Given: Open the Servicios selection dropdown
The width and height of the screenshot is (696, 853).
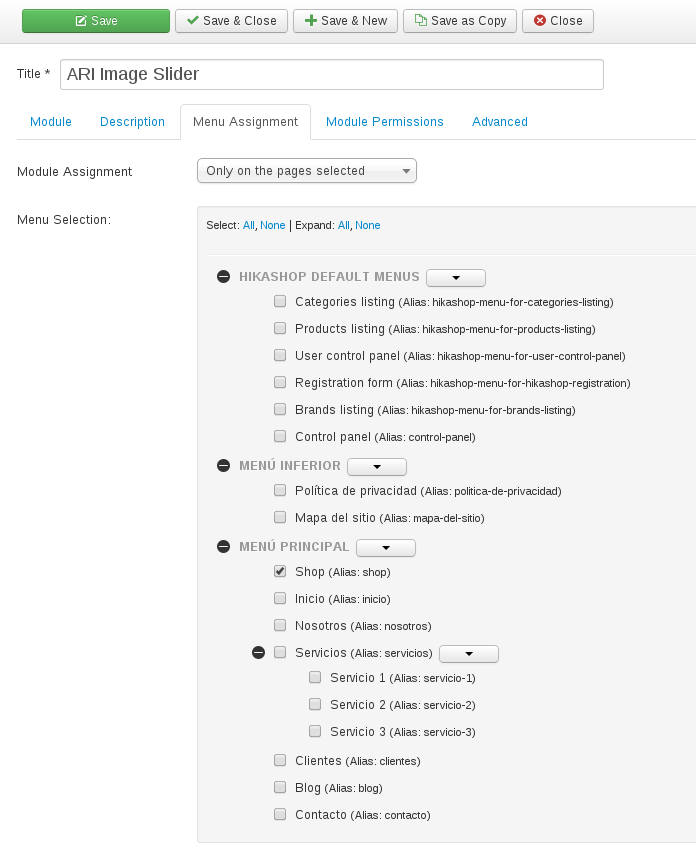Looking at the screenshot, I should [x=468, y=654].
